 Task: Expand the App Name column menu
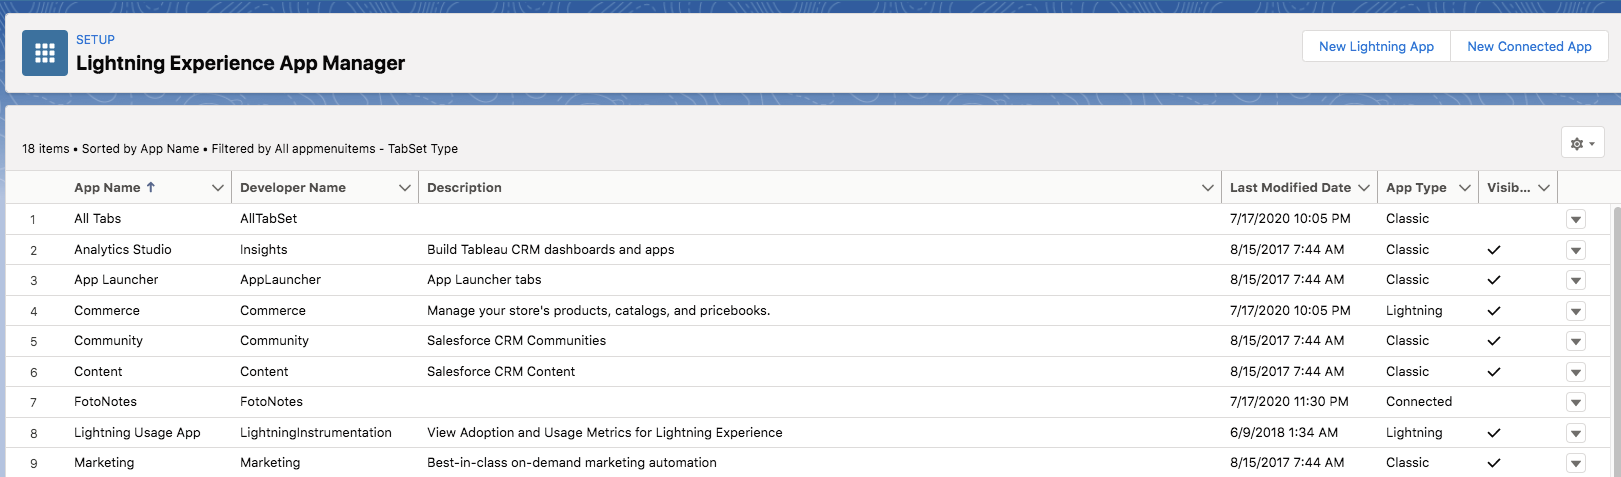click(x=218, y=188)
